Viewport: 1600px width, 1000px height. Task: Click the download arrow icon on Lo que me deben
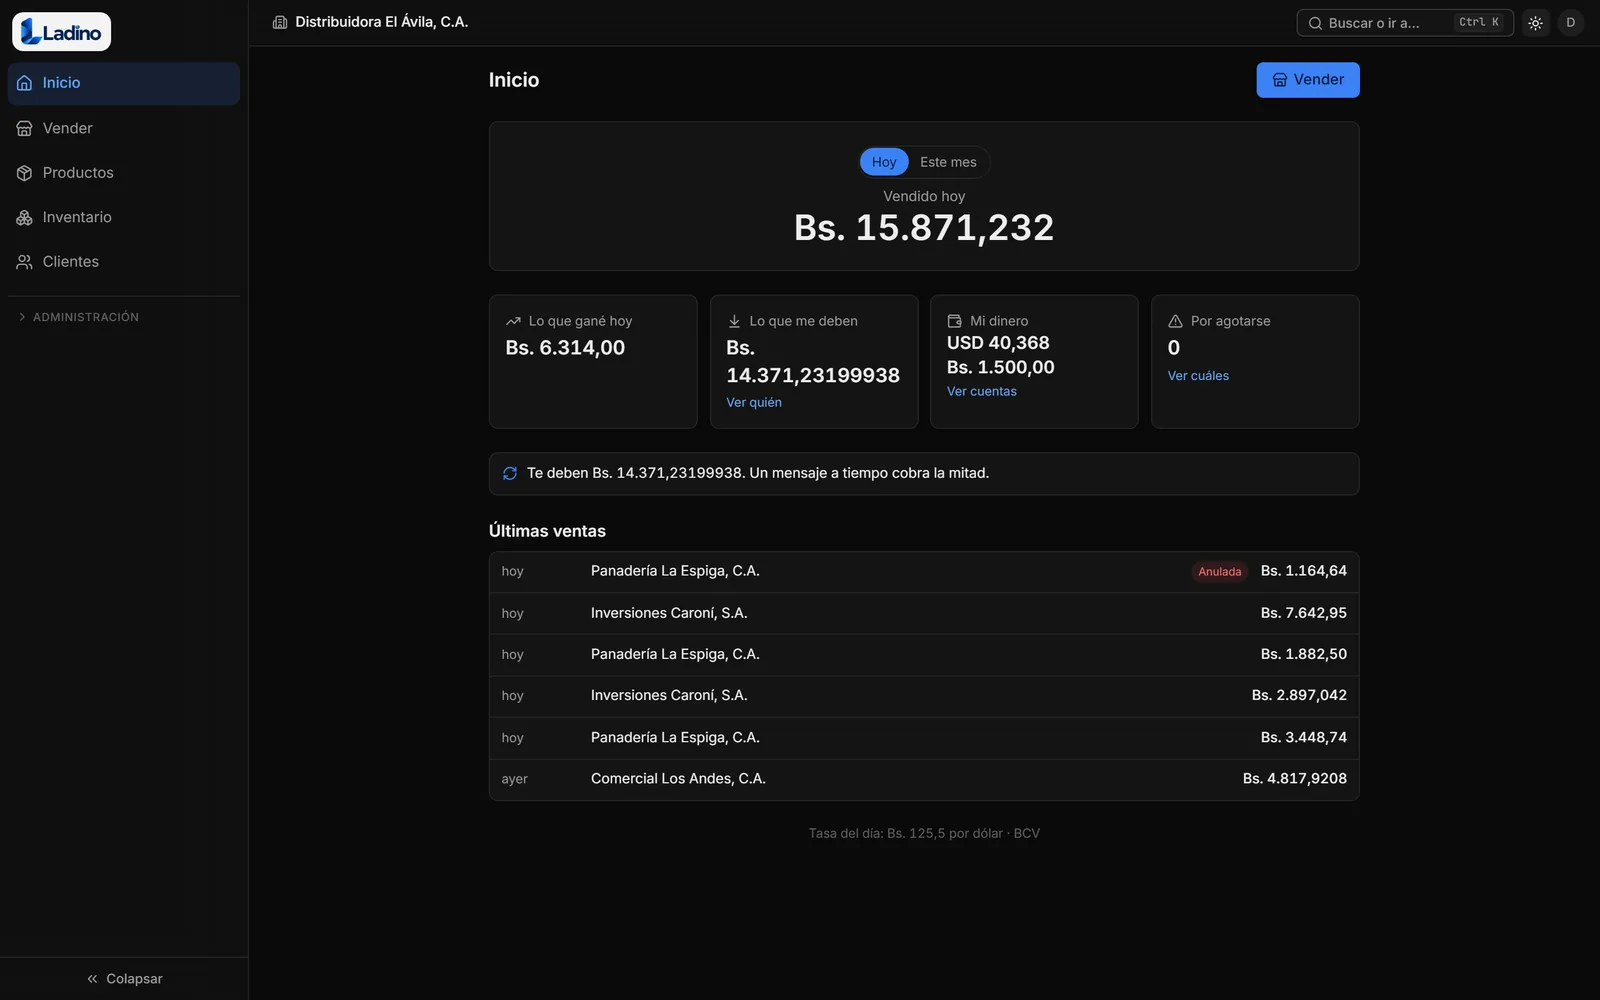pos(734,321)
